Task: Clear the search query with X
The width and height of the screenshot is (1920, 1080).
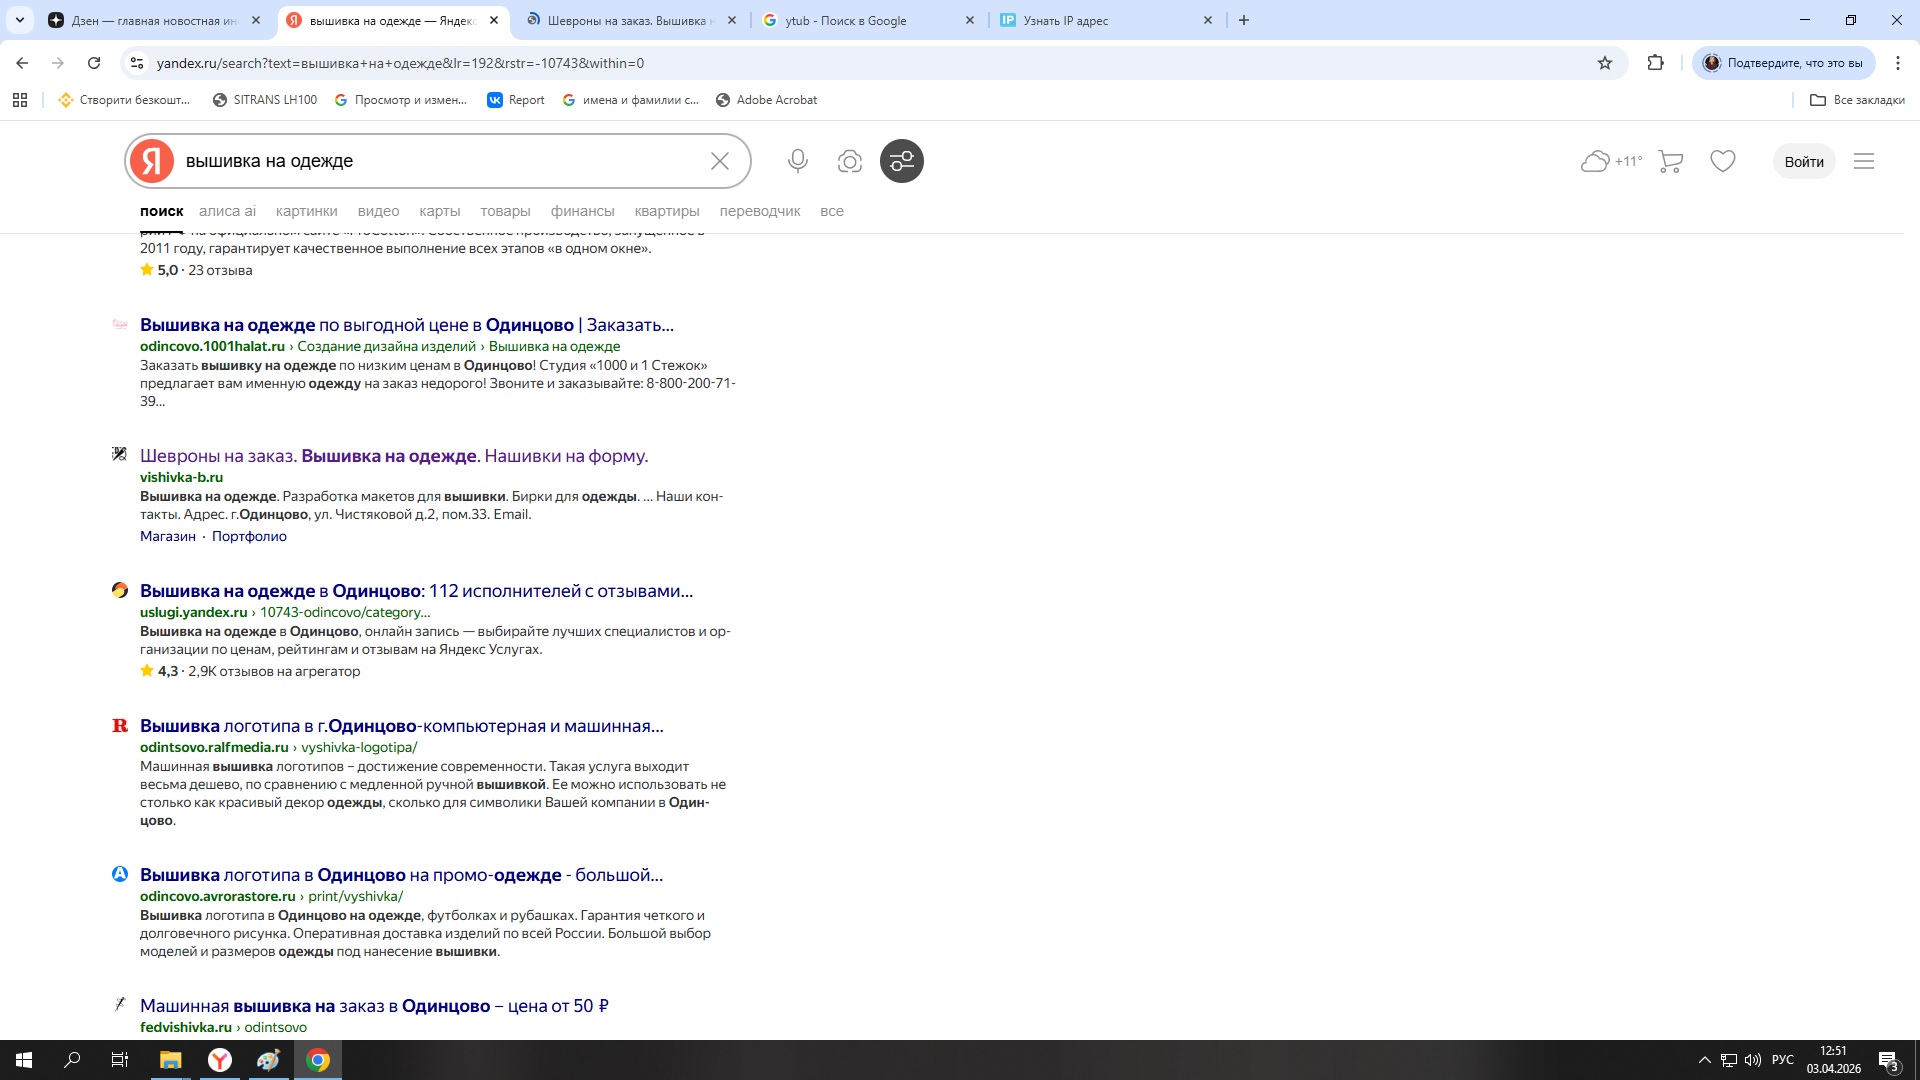Action: [x=719, y=161]
